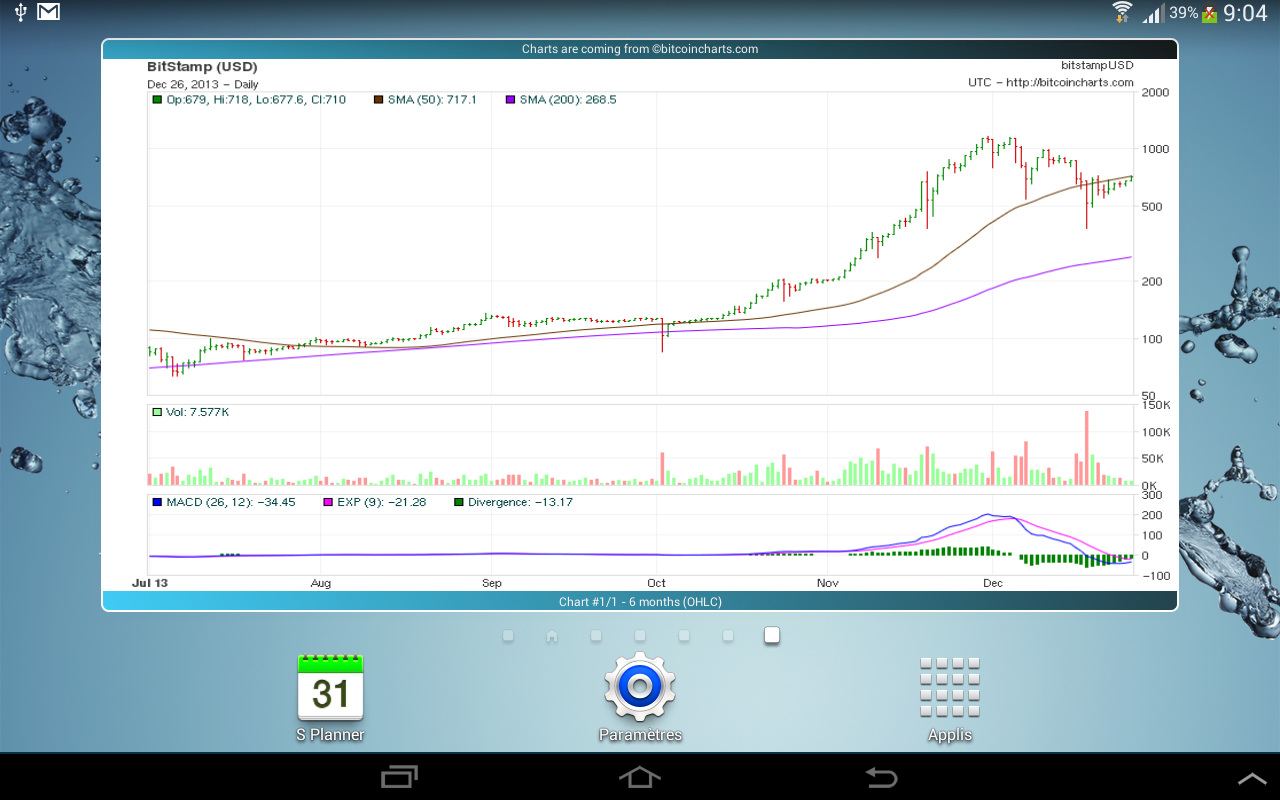Viewport: 1280px width, 800px height.
Task: Tap the '300' MACD axis label
Action: pos(1152,495)
